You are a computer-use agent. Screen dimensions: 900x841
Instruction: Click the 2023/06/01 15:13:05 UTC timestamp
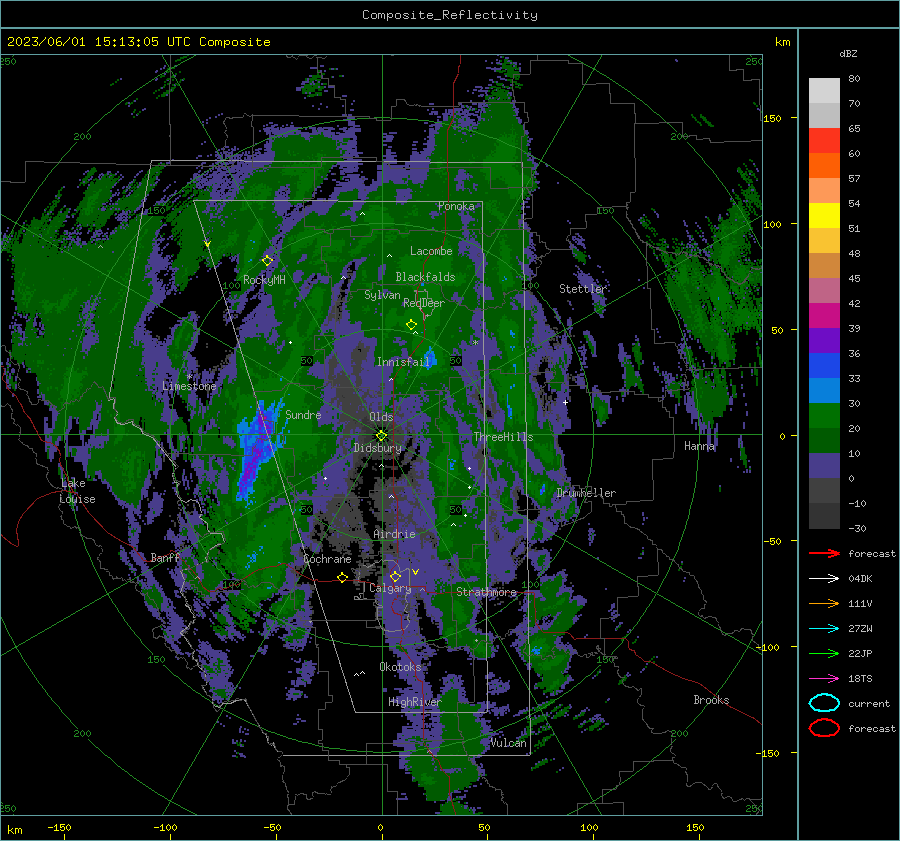tap(98, 42)
